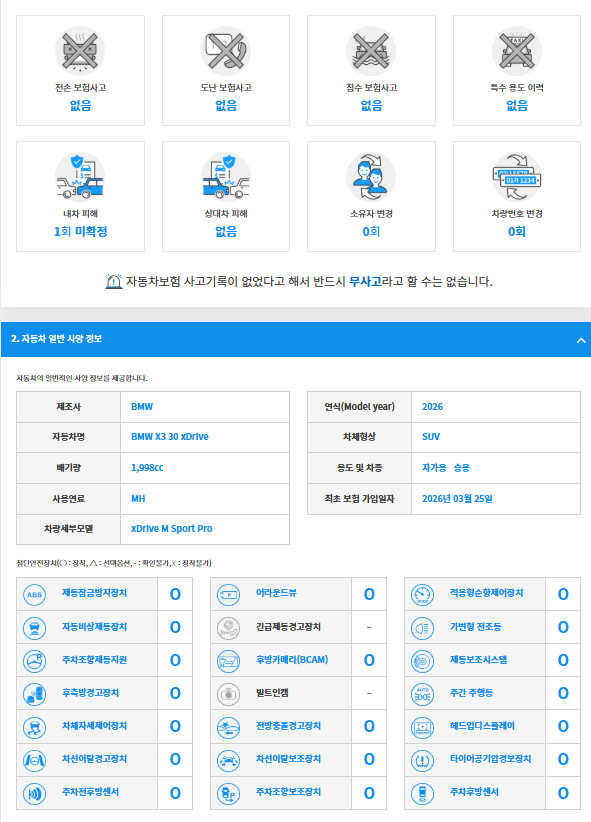Click the xDrive M Sport Pro value
Viewport: 591px width, 822px height.
click(x=171, y=529)
